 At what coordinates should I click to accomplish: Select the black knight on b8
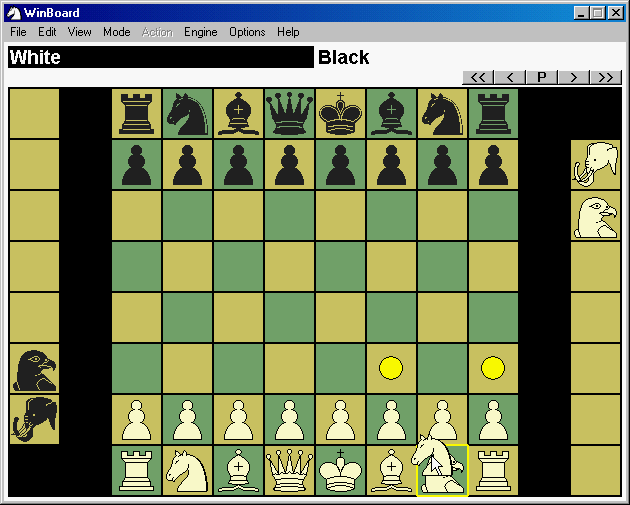(x=188, y=114)
